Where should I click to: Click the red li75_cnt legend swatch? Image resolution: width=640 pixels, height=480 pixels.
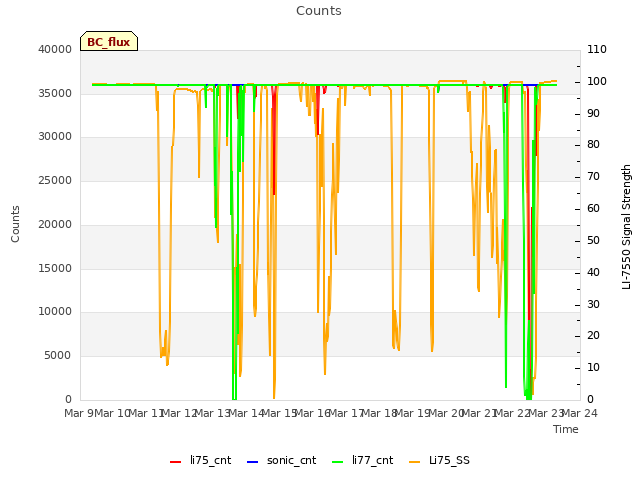point(176,462)
